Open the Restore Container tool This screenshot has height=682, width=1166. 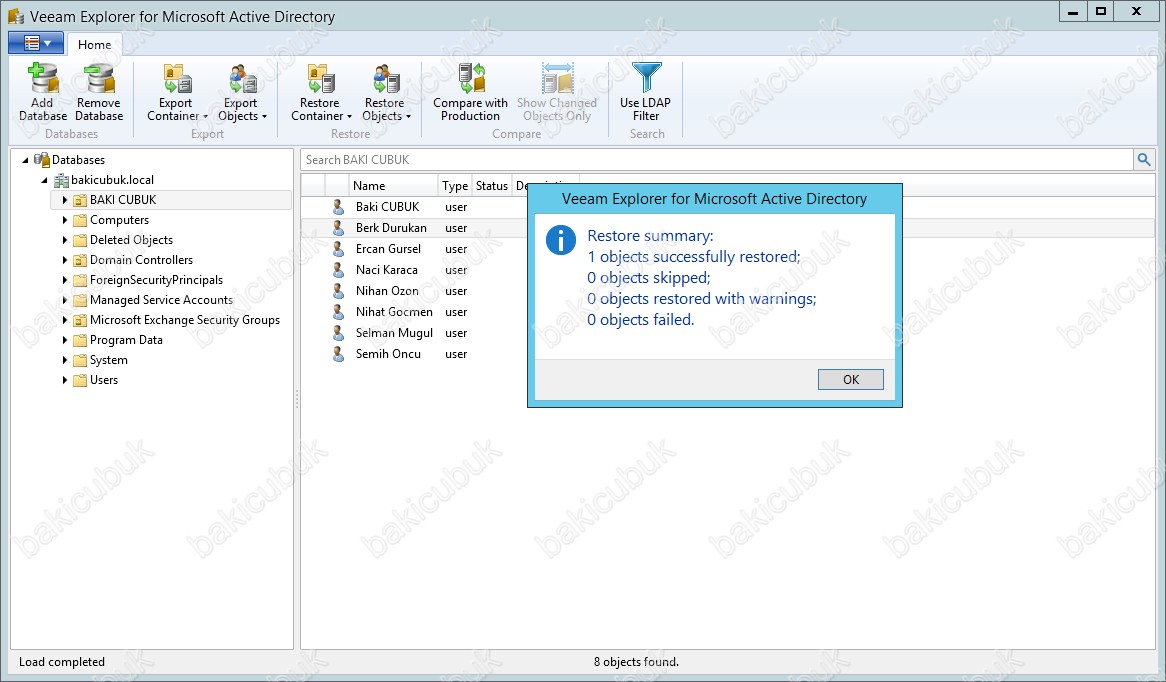click(321, 92)
